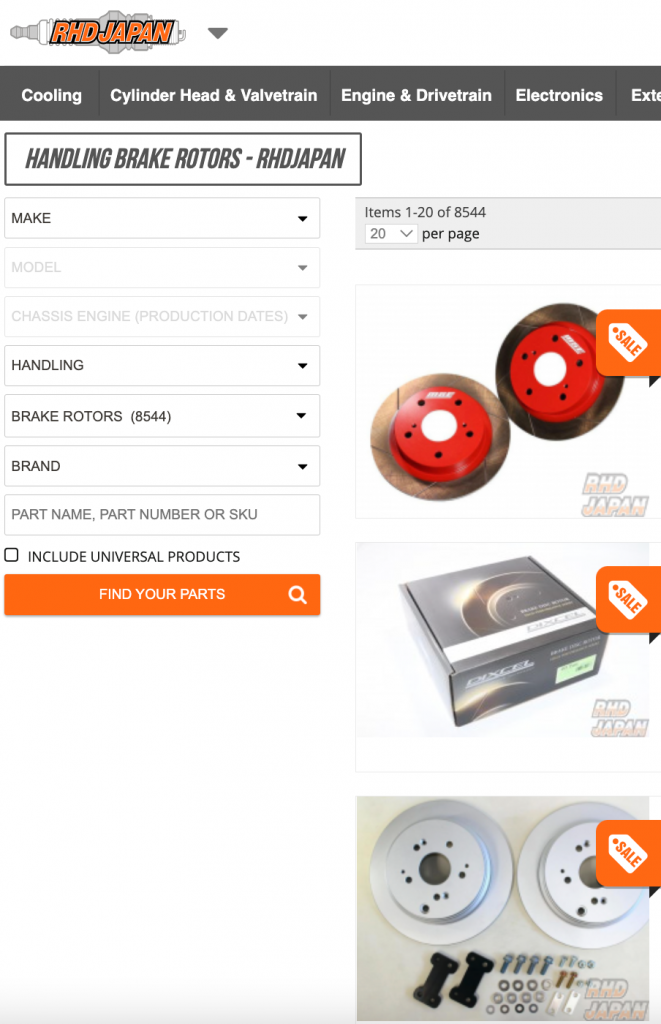Viewport: 661px width, 1024px height.
Task: Enable Include Universal Products checkbox
Action: tap(12, 555)
